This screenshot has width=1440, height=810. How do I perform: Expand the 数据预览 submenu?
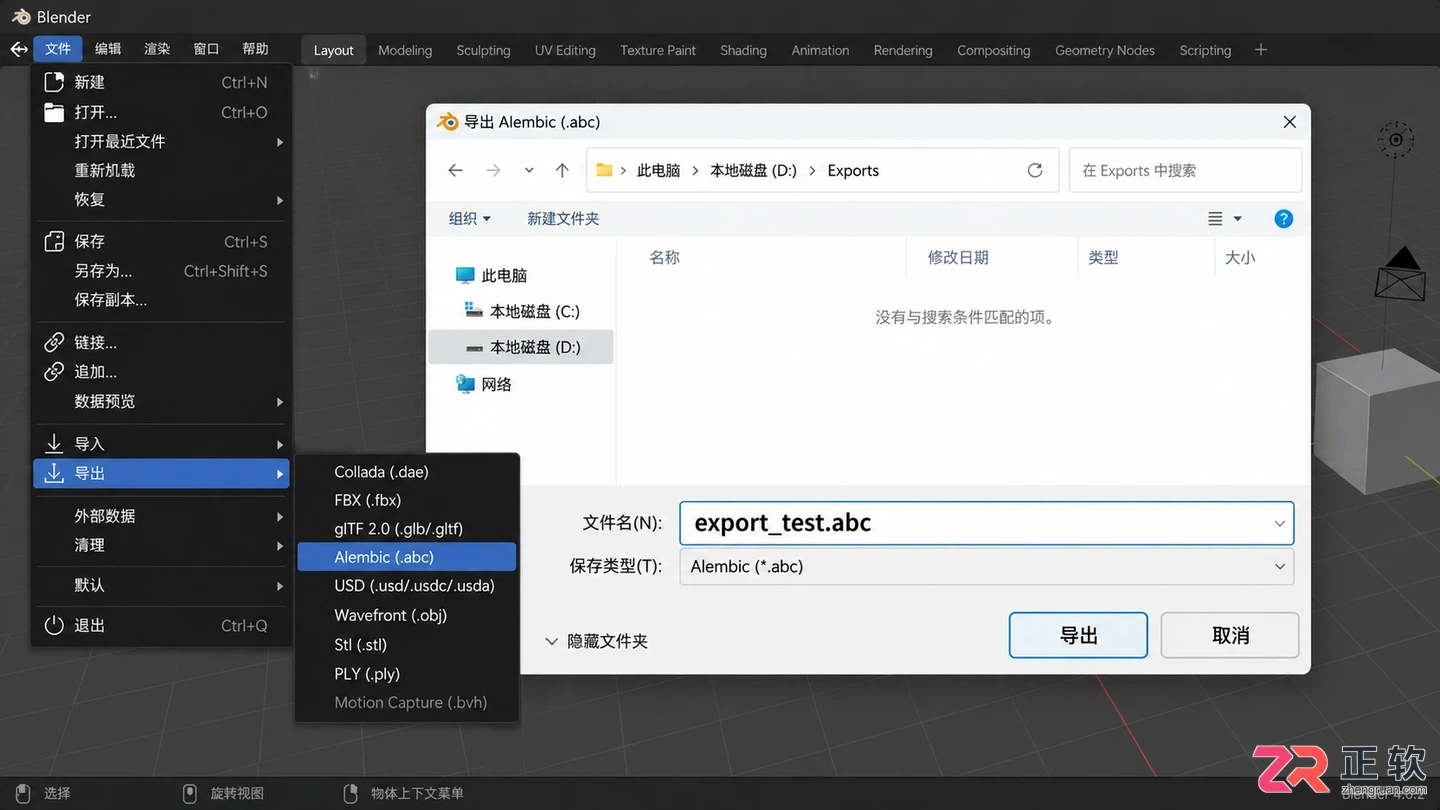click(x=162, y=402)
